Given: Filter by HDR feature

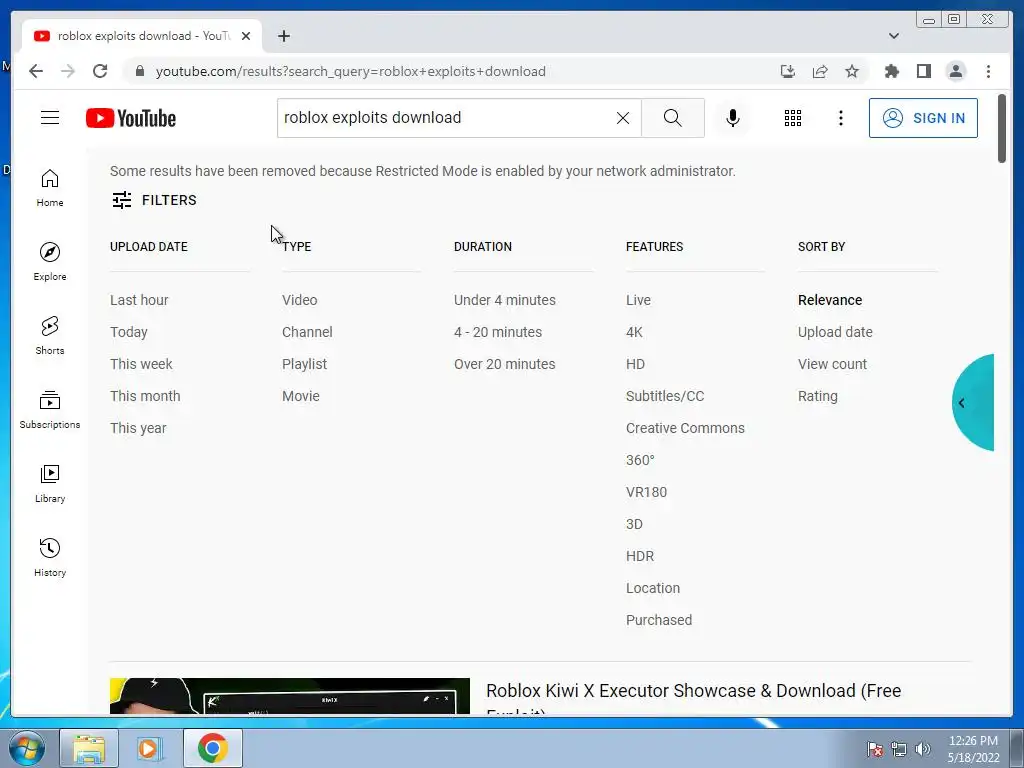Looking at the screenshot, I should [x=639, y=556].
